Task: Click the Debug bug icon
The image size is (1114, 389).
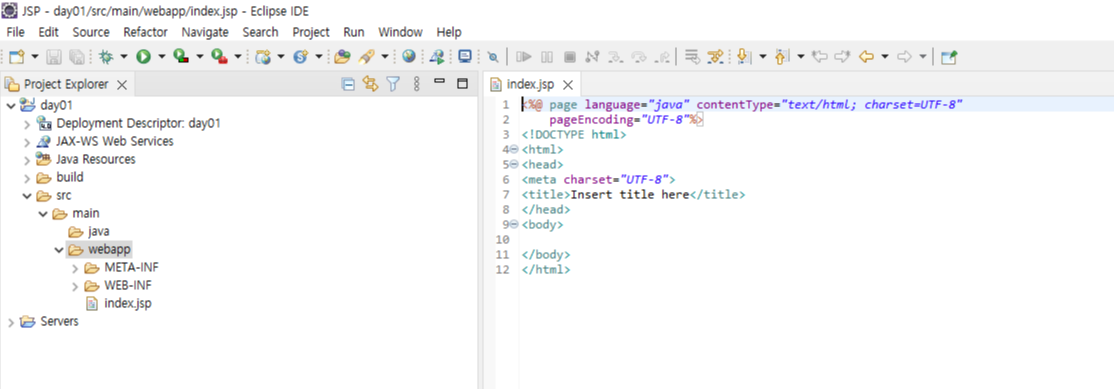Action: coord(106,57)
